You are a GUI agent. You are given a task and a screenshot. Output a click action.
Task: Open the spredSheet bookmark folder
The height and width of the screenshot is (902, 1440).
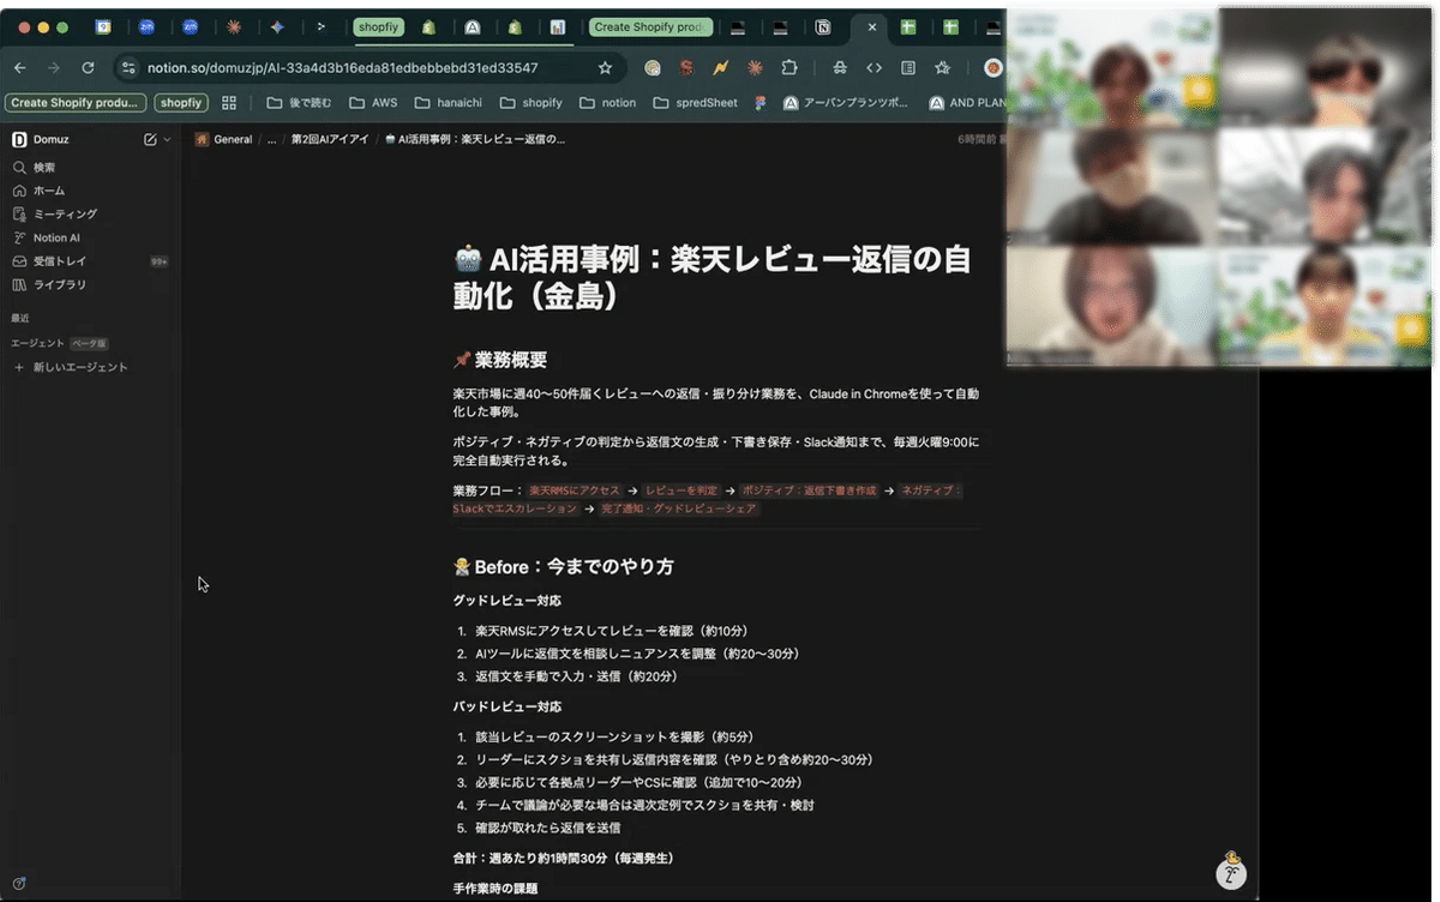[x=695, y=102]
